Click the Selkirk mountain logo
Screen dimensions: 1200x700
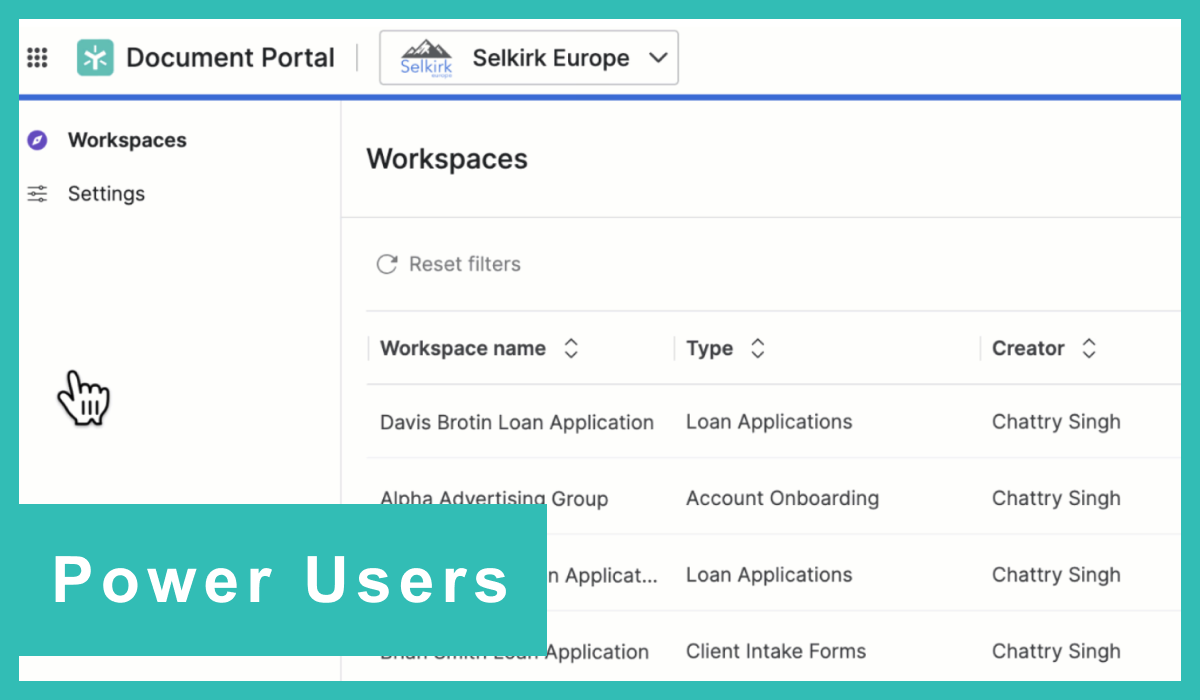coord(426,58)
